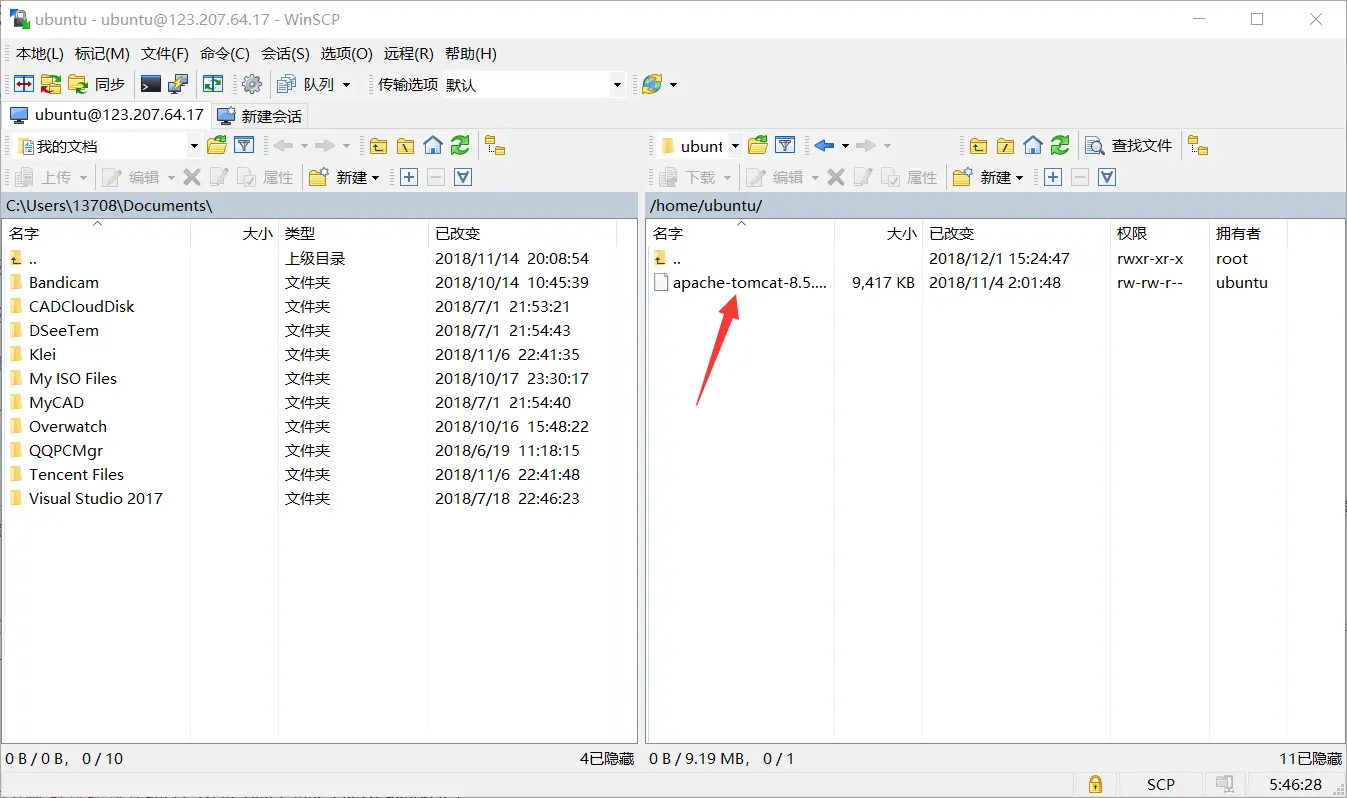
Task: Sort local files by 类型 column header
Action: point(353,233)
